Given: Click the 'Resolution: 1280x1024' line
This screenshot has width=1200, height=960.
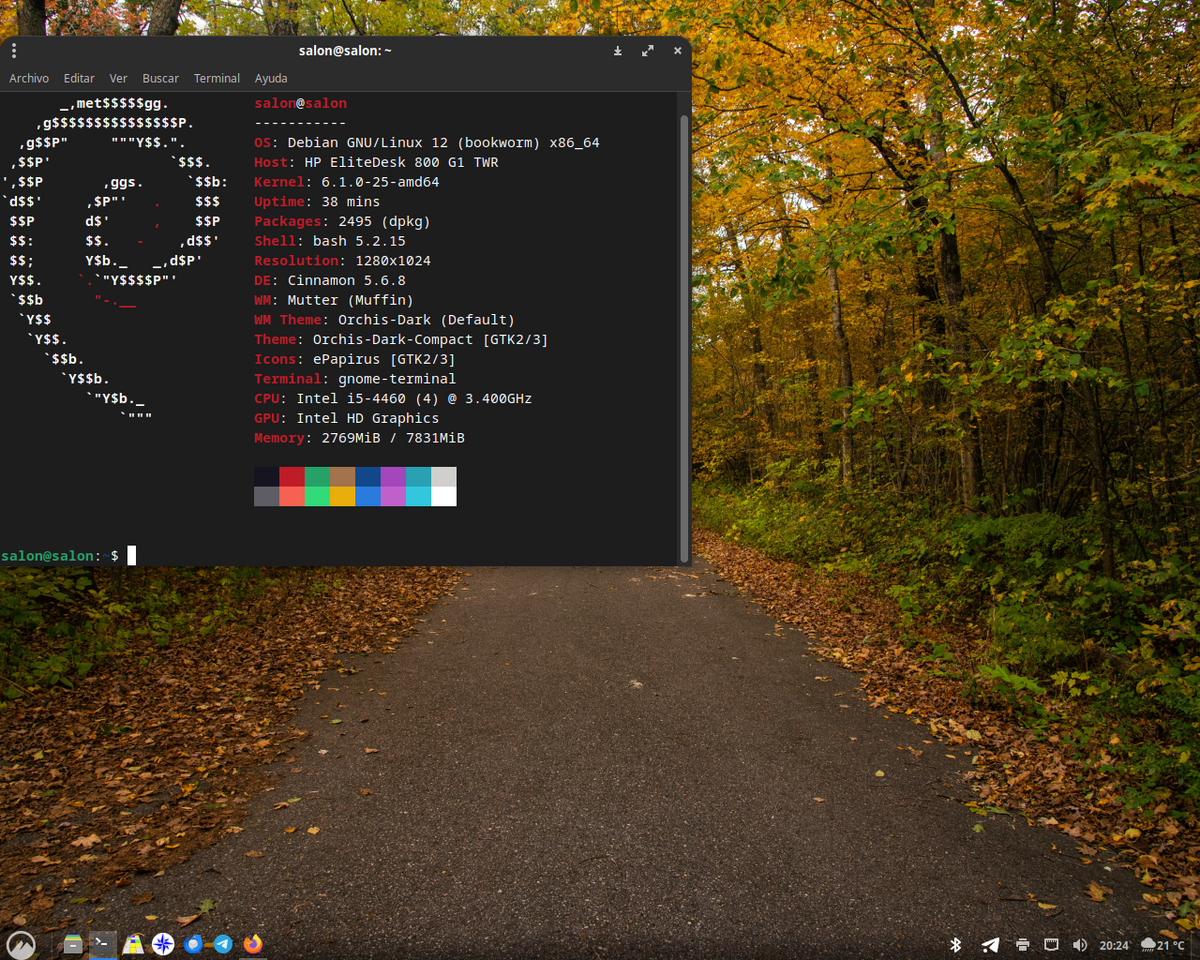Looking at the screenshot, I should [343, 260].
